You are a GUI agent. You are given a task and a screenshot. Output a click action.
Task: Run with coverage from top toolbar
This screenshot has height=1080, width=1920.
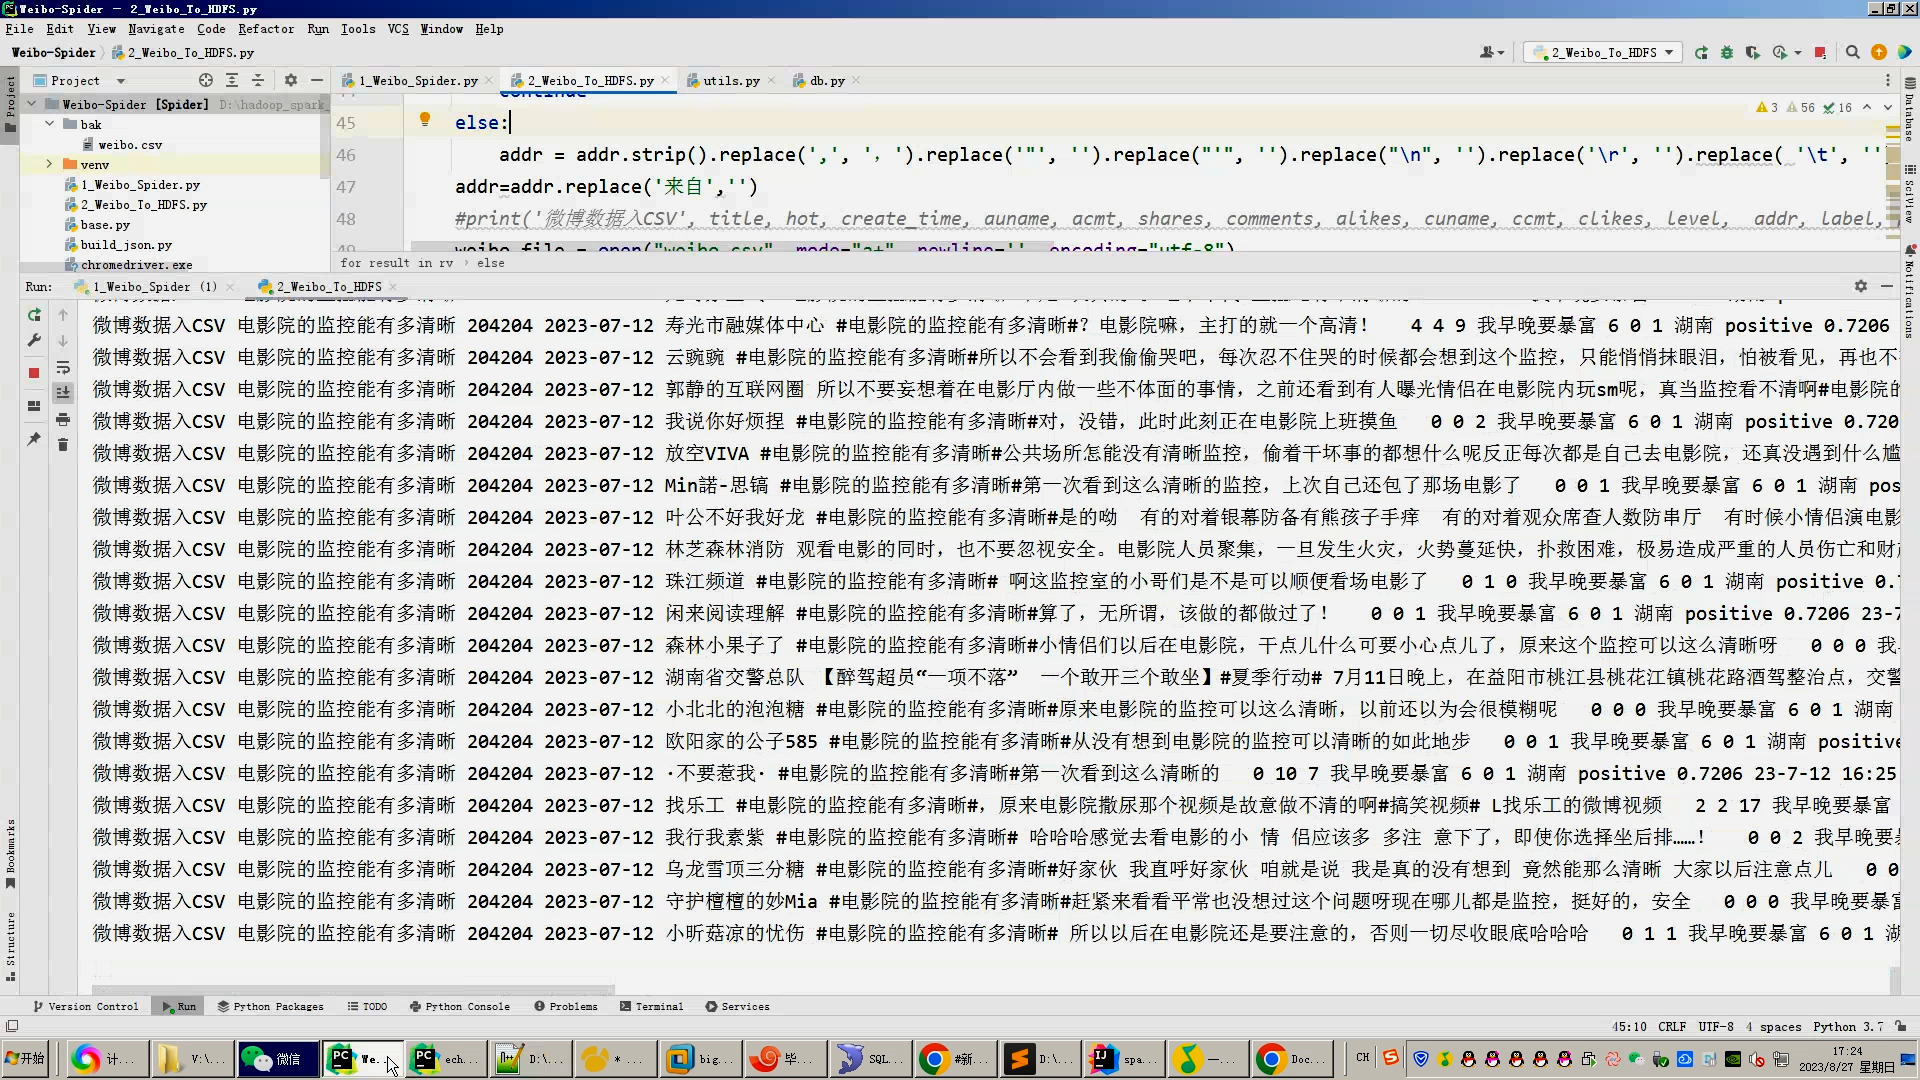[1753, 53]
